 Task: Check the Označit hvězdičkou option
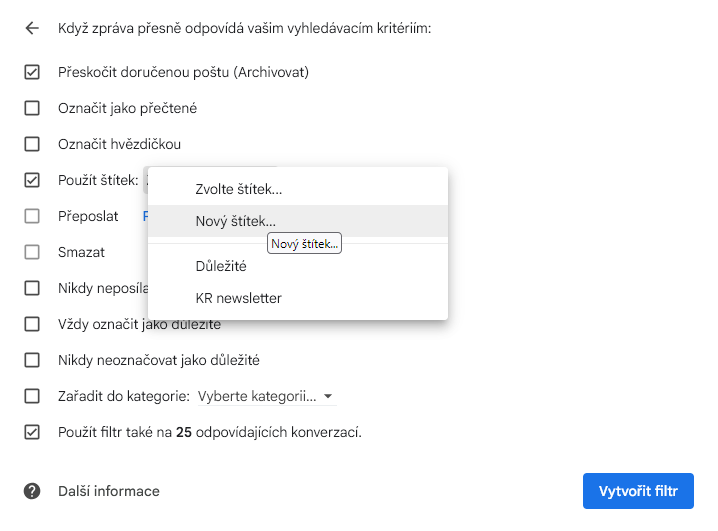32,144
